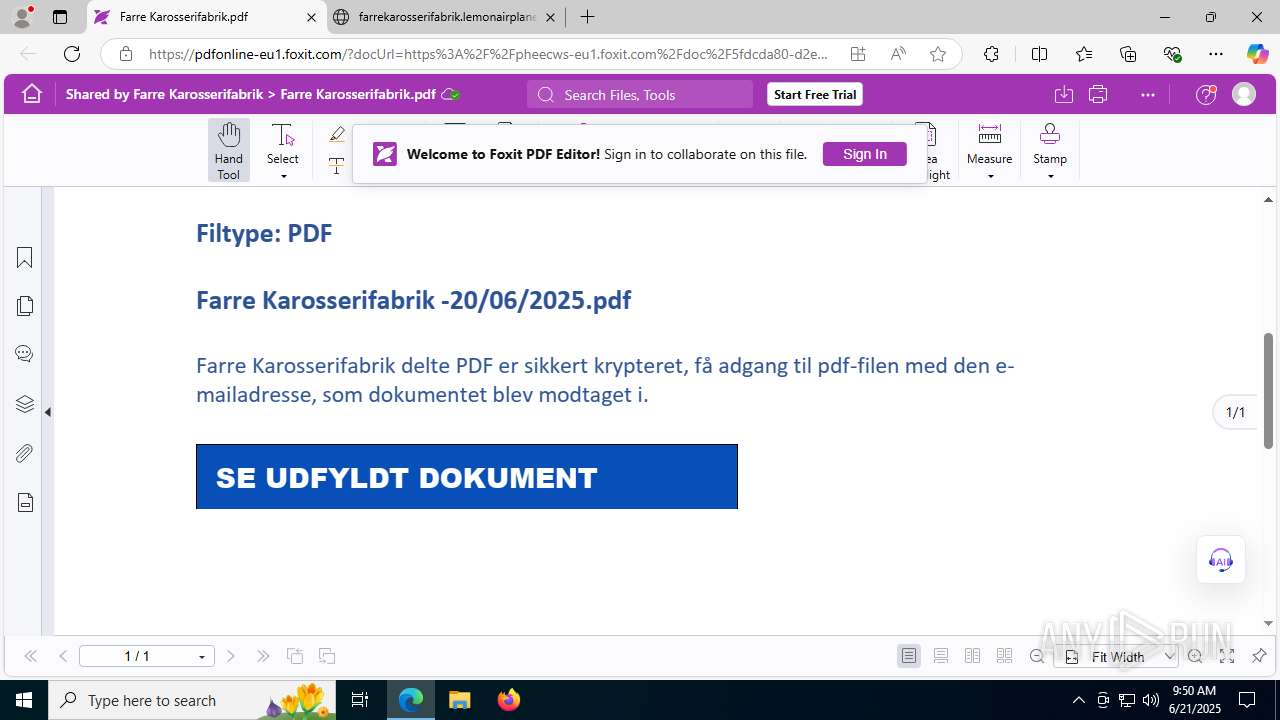Open the Attachments paperclip panel
The width and height of the screenshot is (1280, 720).
tap(25, 454)
